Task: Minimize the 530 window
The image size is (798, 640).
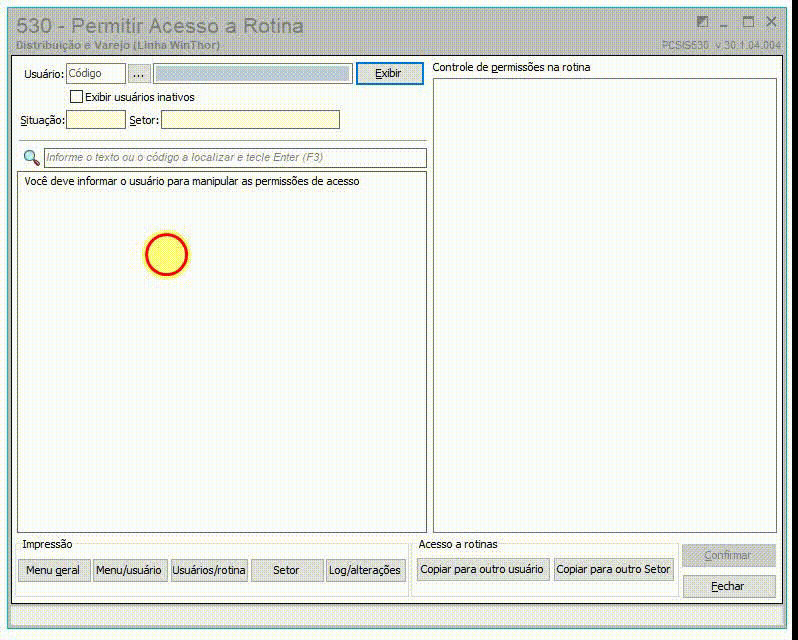Action: point(724,23)
